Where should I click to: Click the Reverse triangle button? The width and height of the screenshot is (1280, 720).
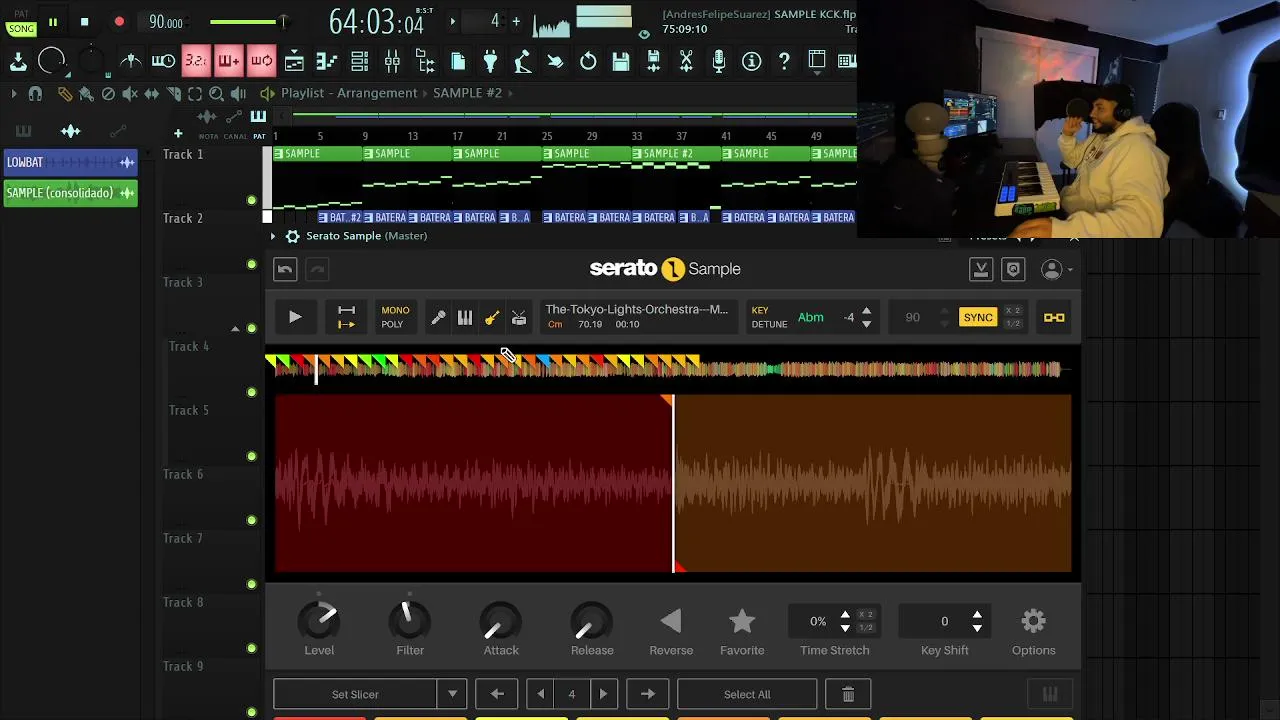(x=671, y=622)
